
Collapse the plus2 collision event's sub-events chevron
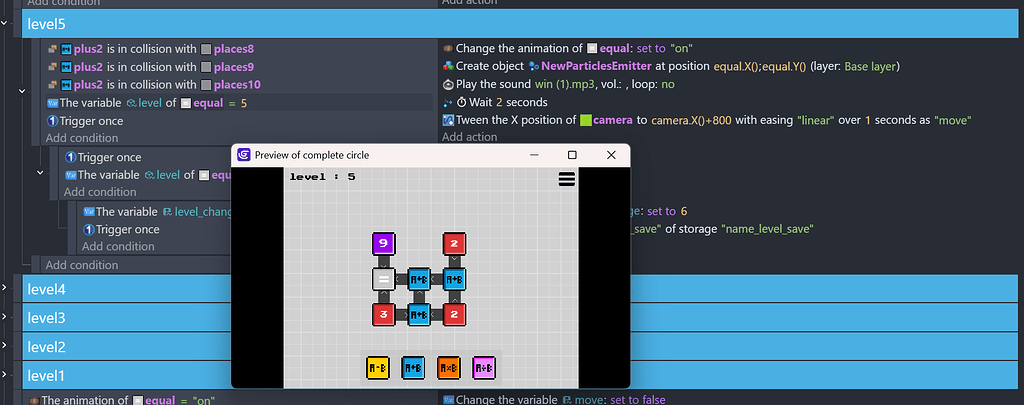pos(22,91)
